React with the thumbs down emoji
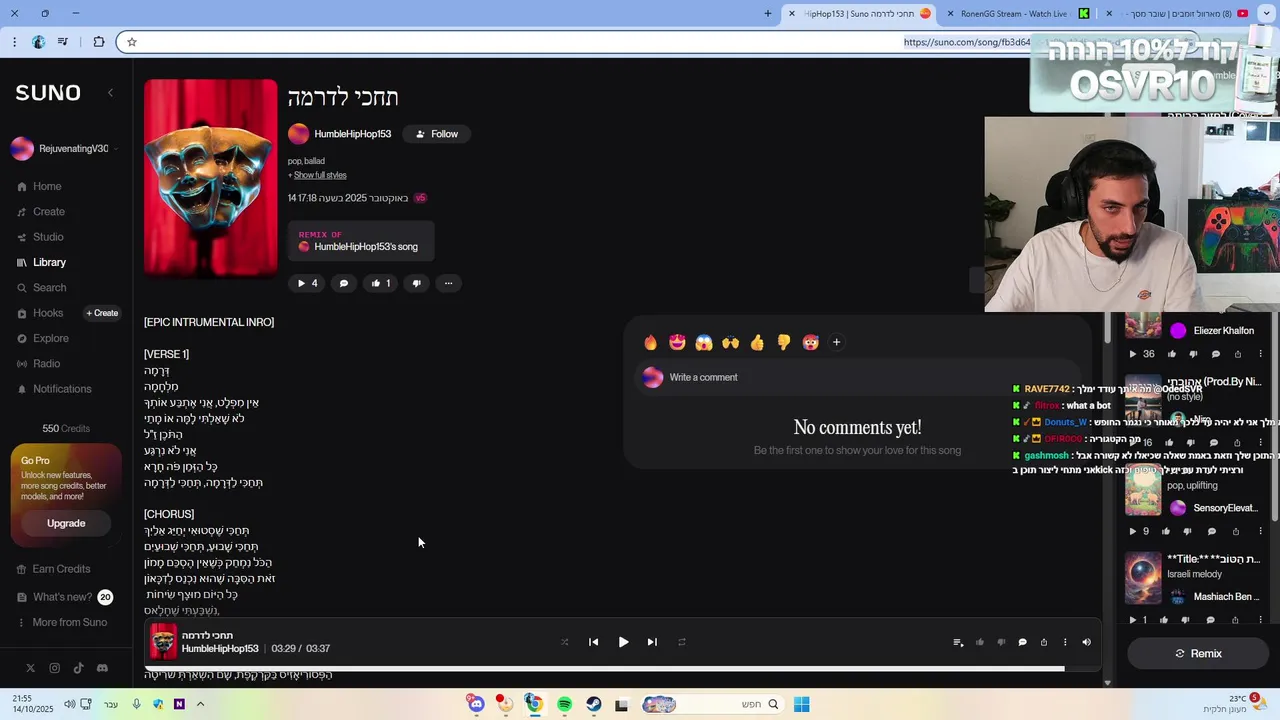The width and height of the screenshot is (1280, 720). pyautogui.click(x=784, y=343)
